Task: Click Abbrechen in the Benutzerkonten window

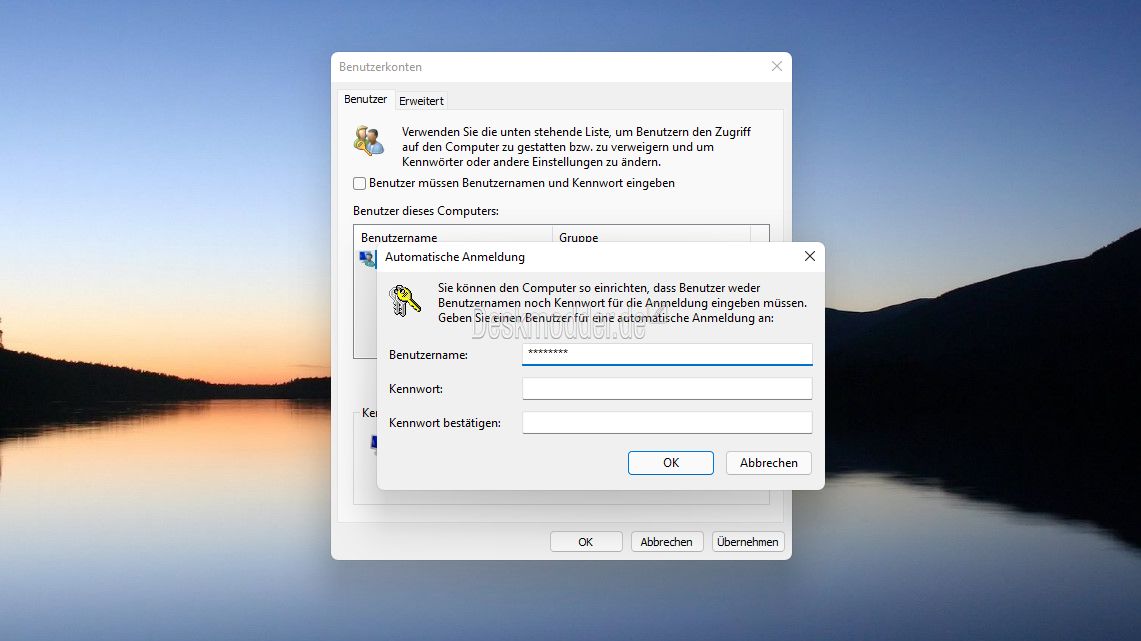Action: point(667,542)
